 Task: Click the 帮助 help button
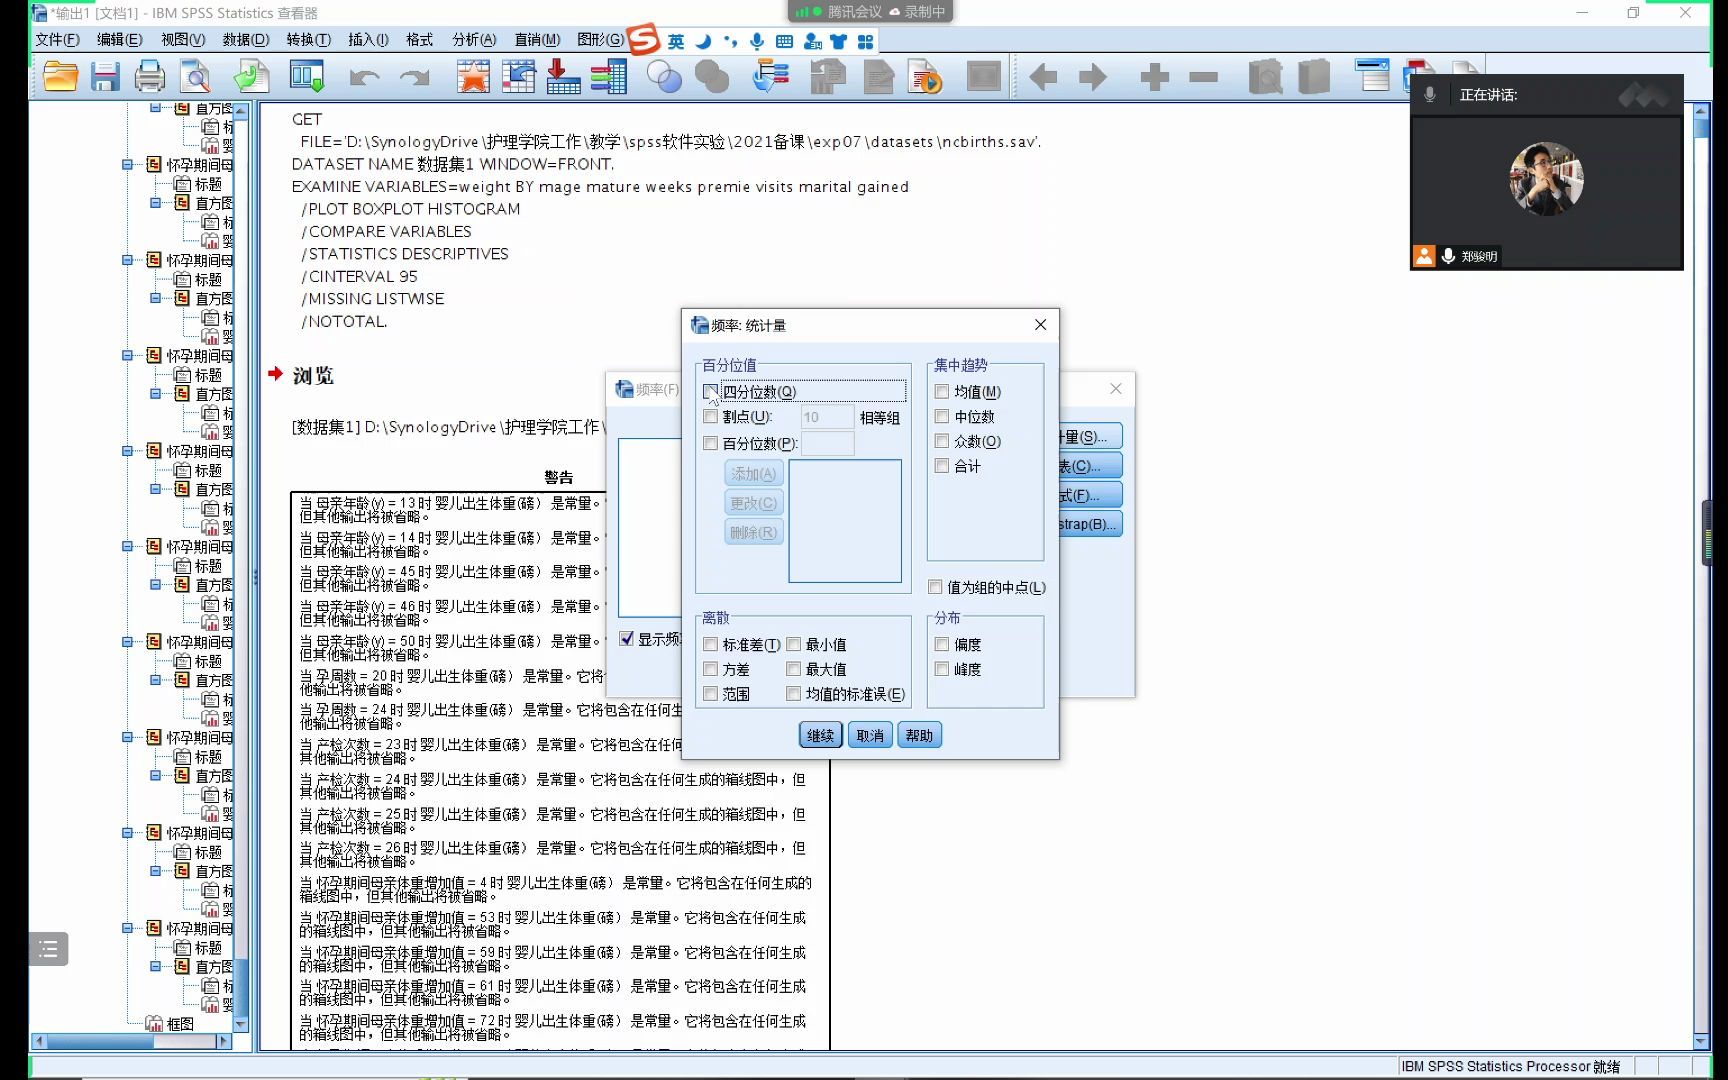919,736
